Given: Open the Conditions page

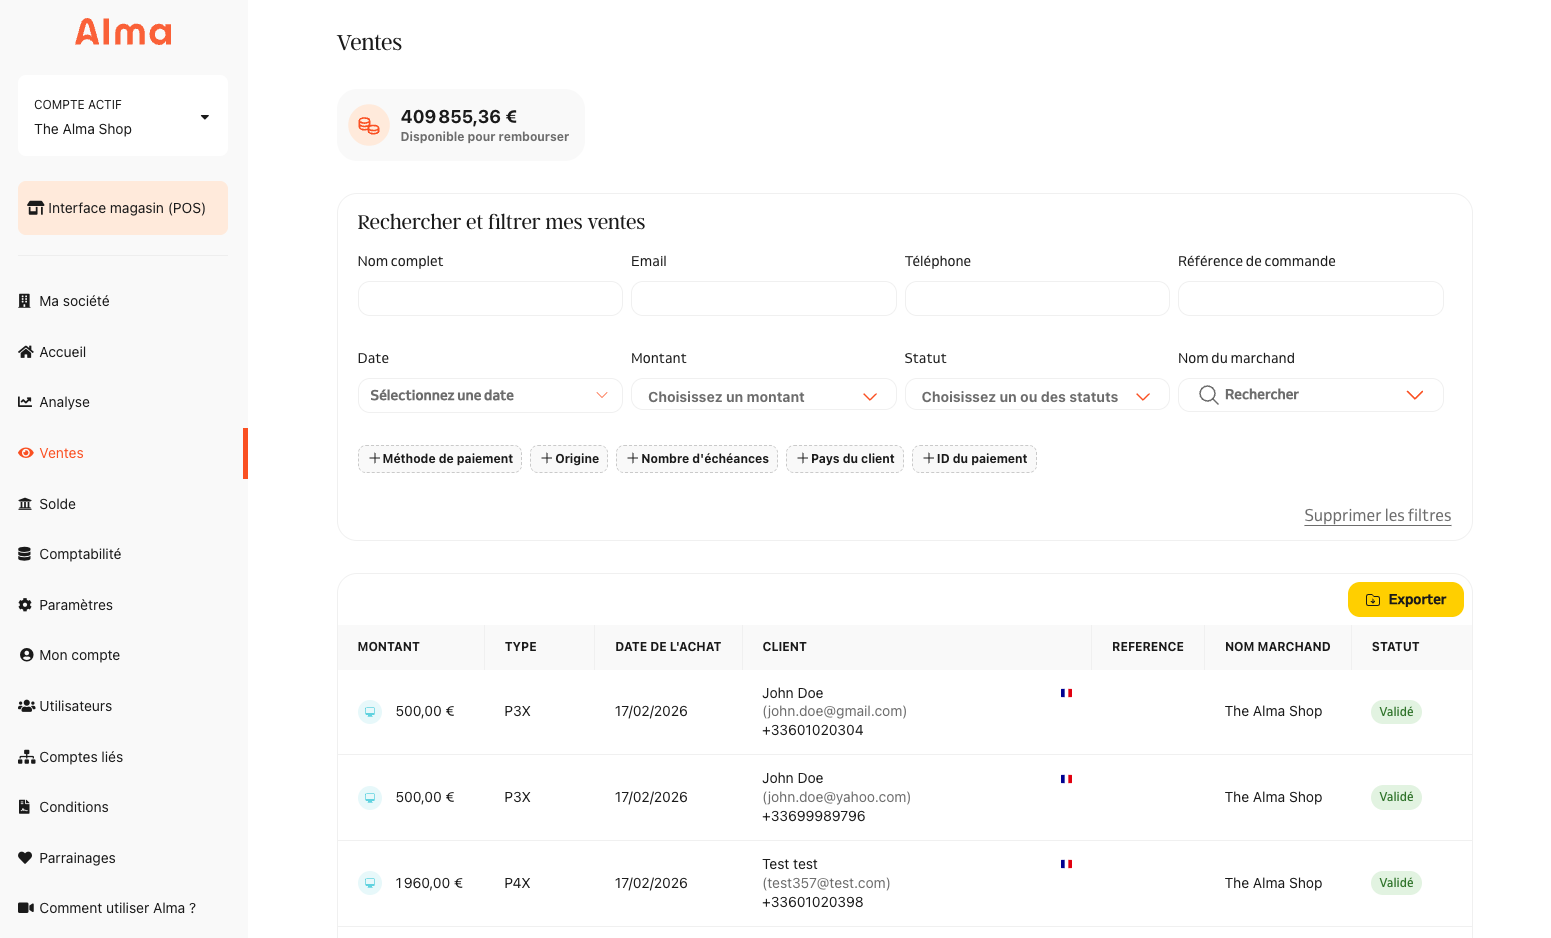Looking at the screenshot, I should click(73, 807).
